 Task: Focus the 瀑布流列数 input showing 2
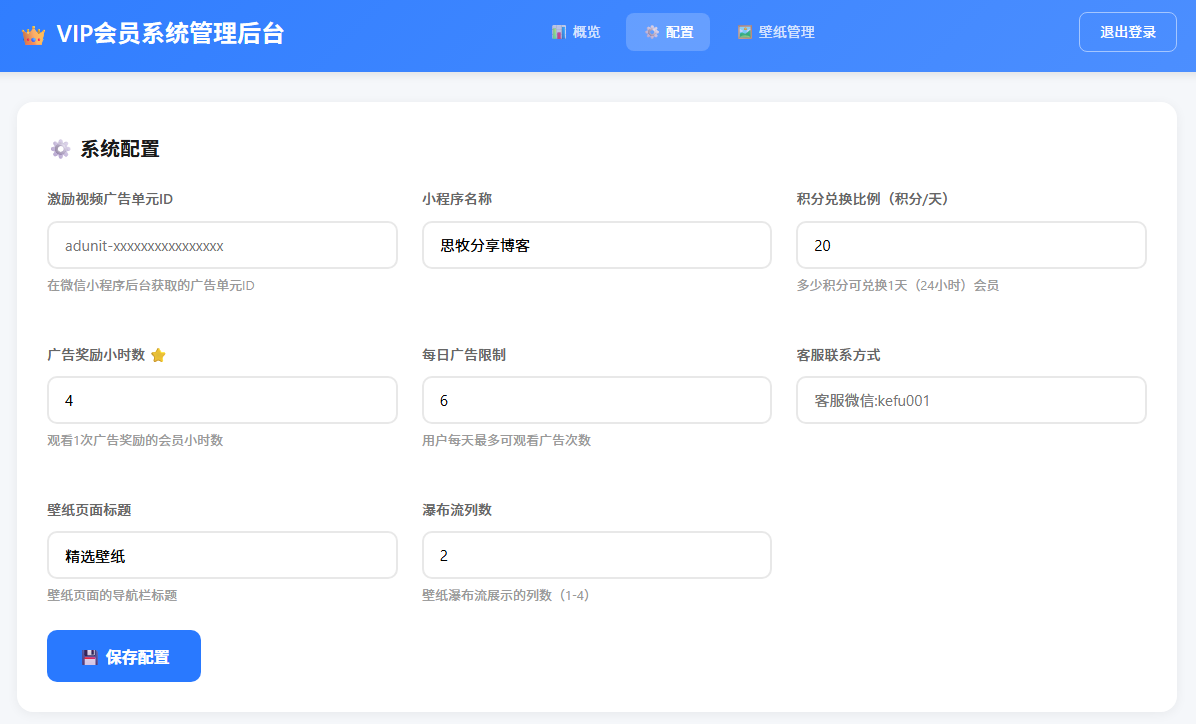(596, 555)
